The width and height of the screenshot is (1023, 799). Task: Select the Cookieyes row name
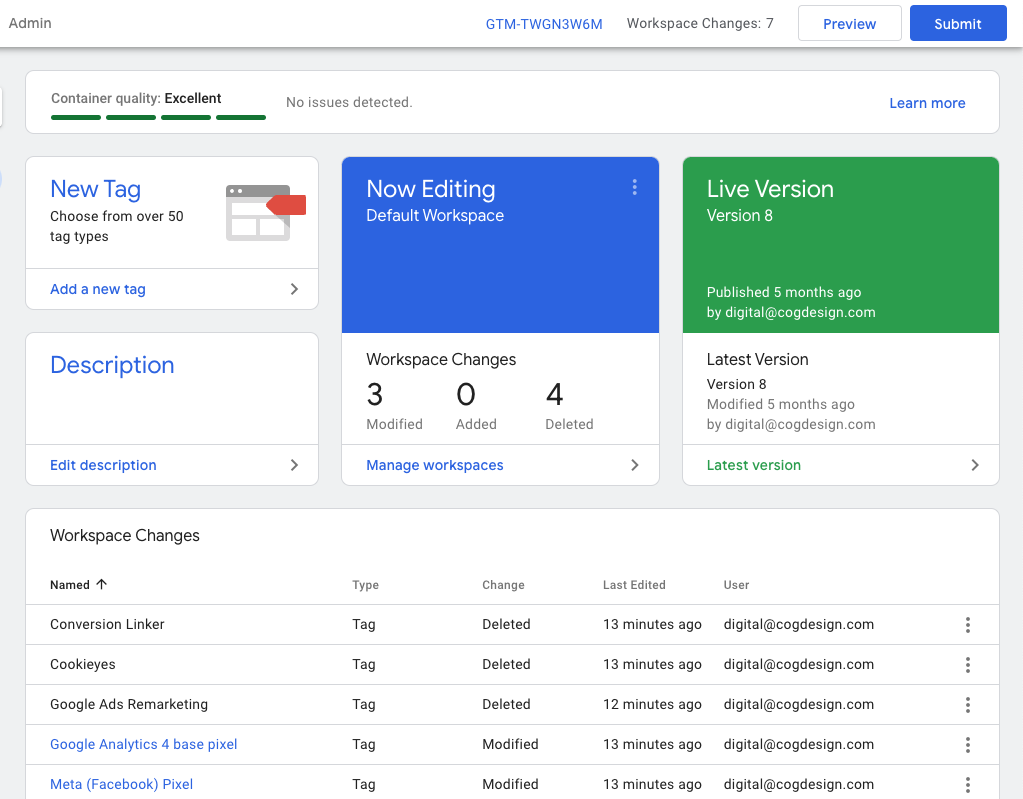pos(83,664)
